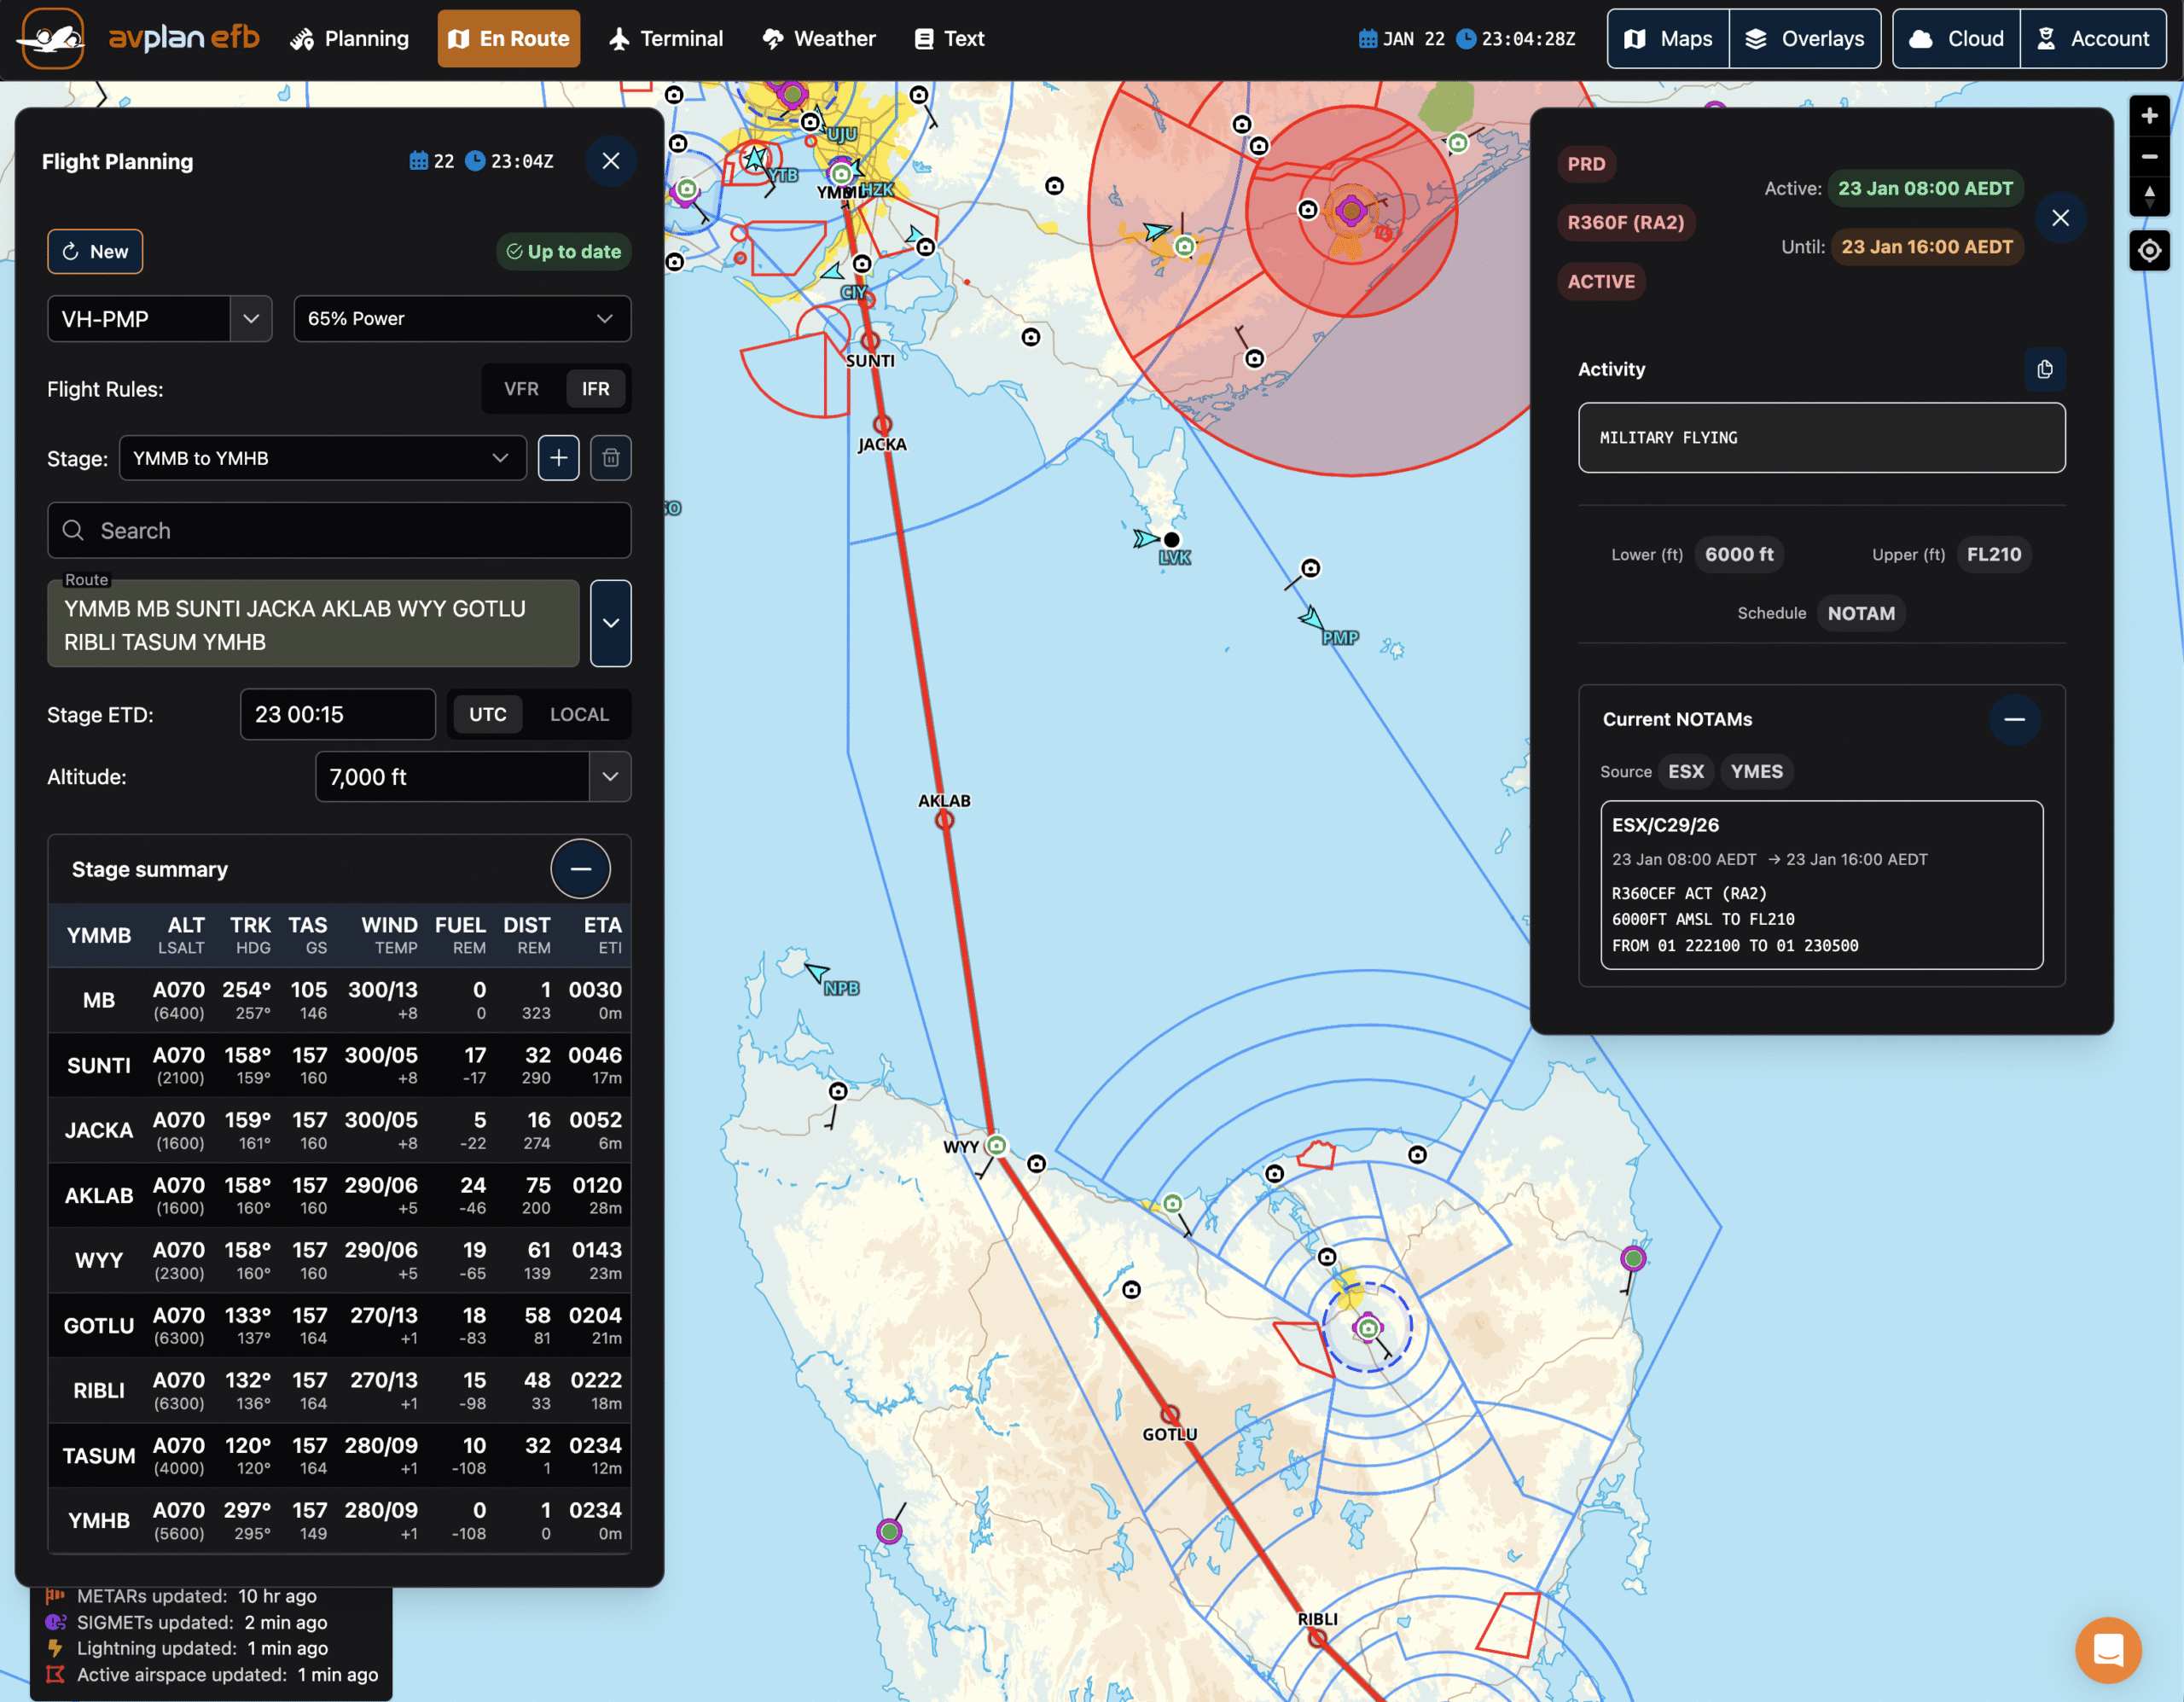
Task: Zoom out the map with the minus button
Action: tap(2148, 156)
